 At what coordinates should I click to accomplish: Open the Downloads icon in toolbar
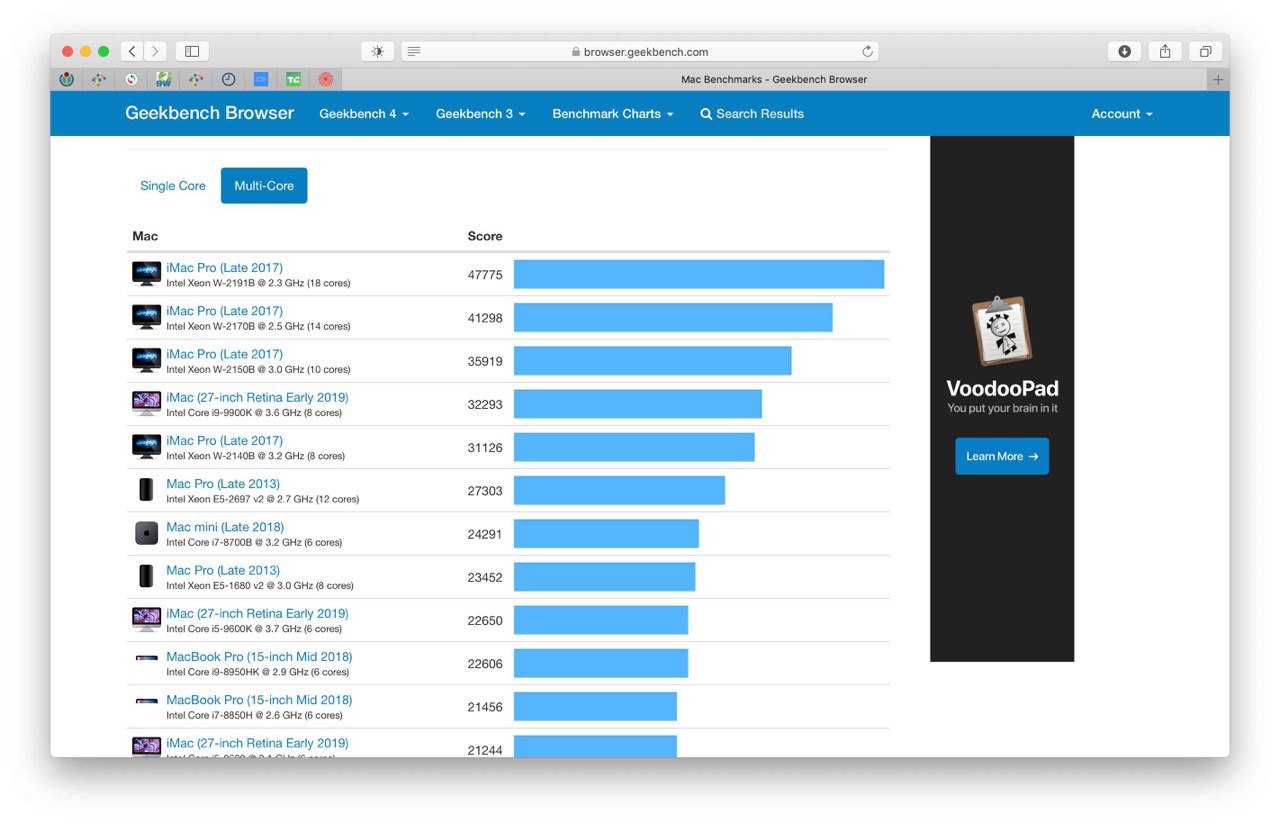[1123, 50]
